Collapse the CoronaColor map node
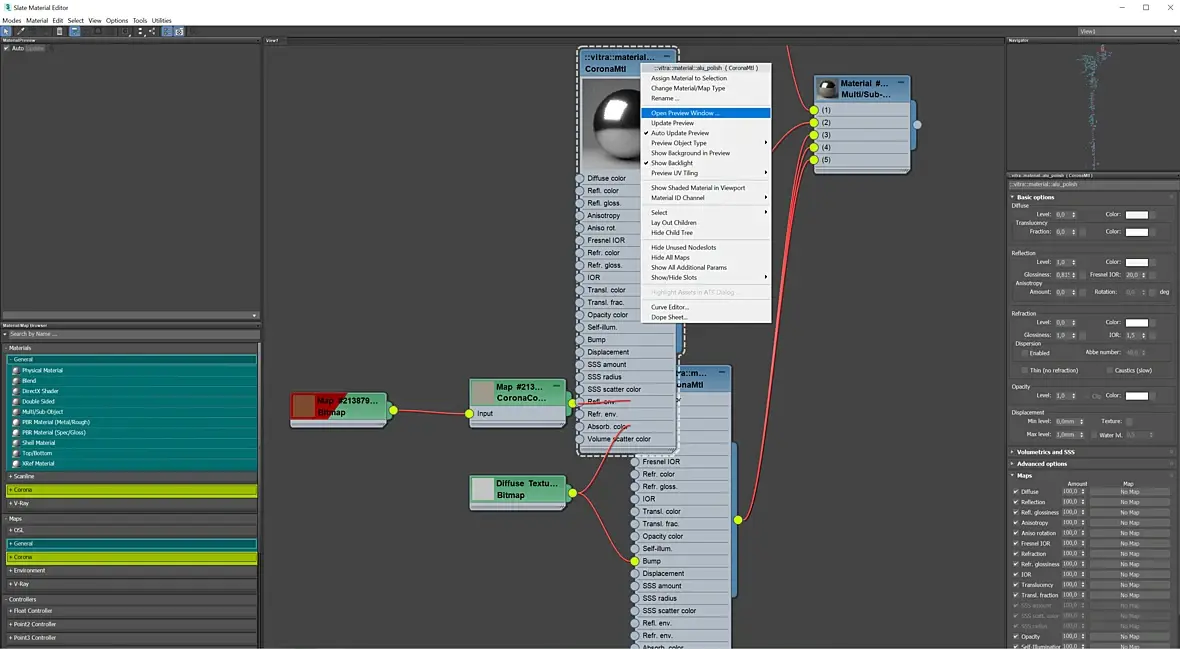The width and height of the screenshot is (1180, 649). point(557,385)
